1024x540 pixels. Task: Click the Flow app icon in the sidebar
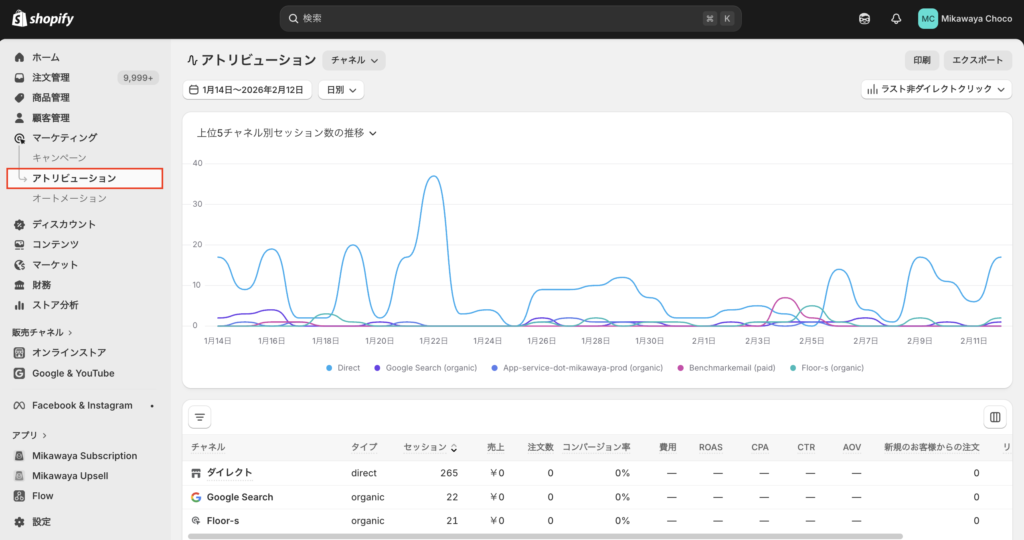(20, 496)
